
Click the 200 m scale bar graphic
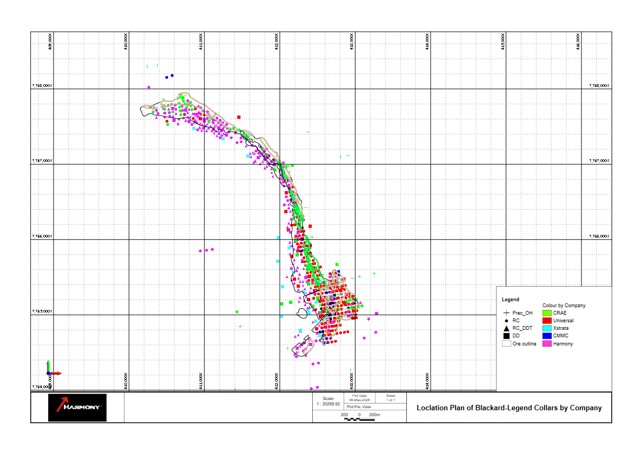pyautogui.click(x=360, y=417)
